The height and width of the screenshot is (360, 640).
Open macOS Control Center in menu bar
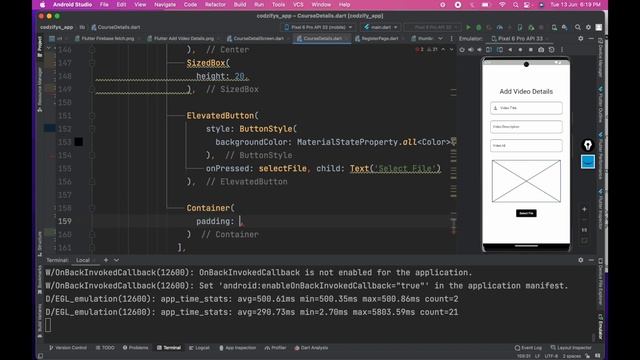[x=527, y=5]
